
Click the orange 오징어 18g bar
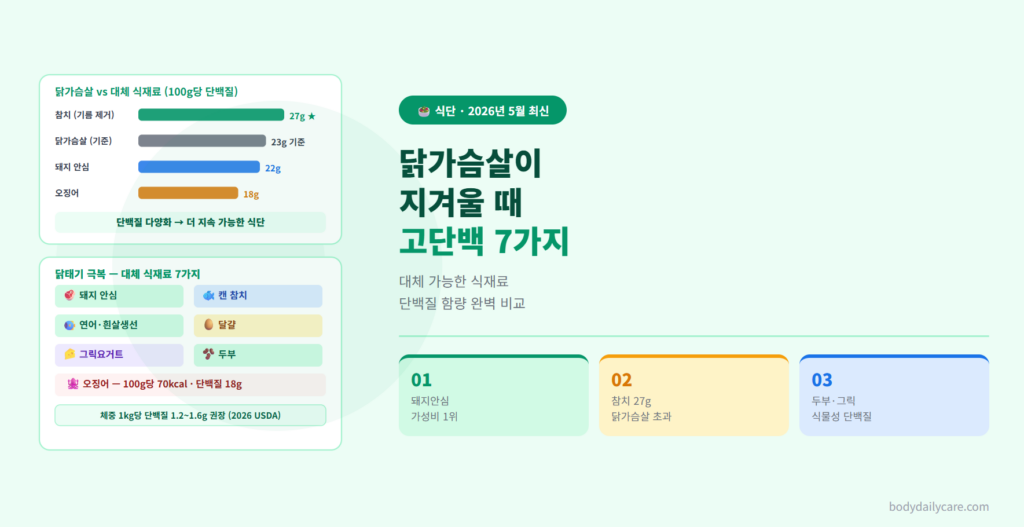point(188,193)
